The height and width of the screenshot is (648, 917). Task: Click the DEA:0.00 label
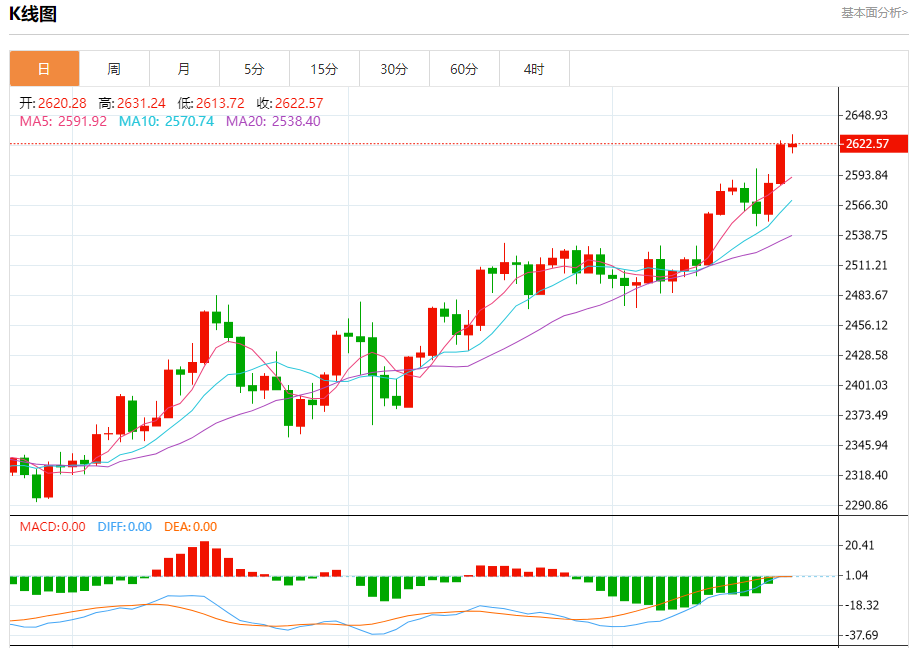191,527
